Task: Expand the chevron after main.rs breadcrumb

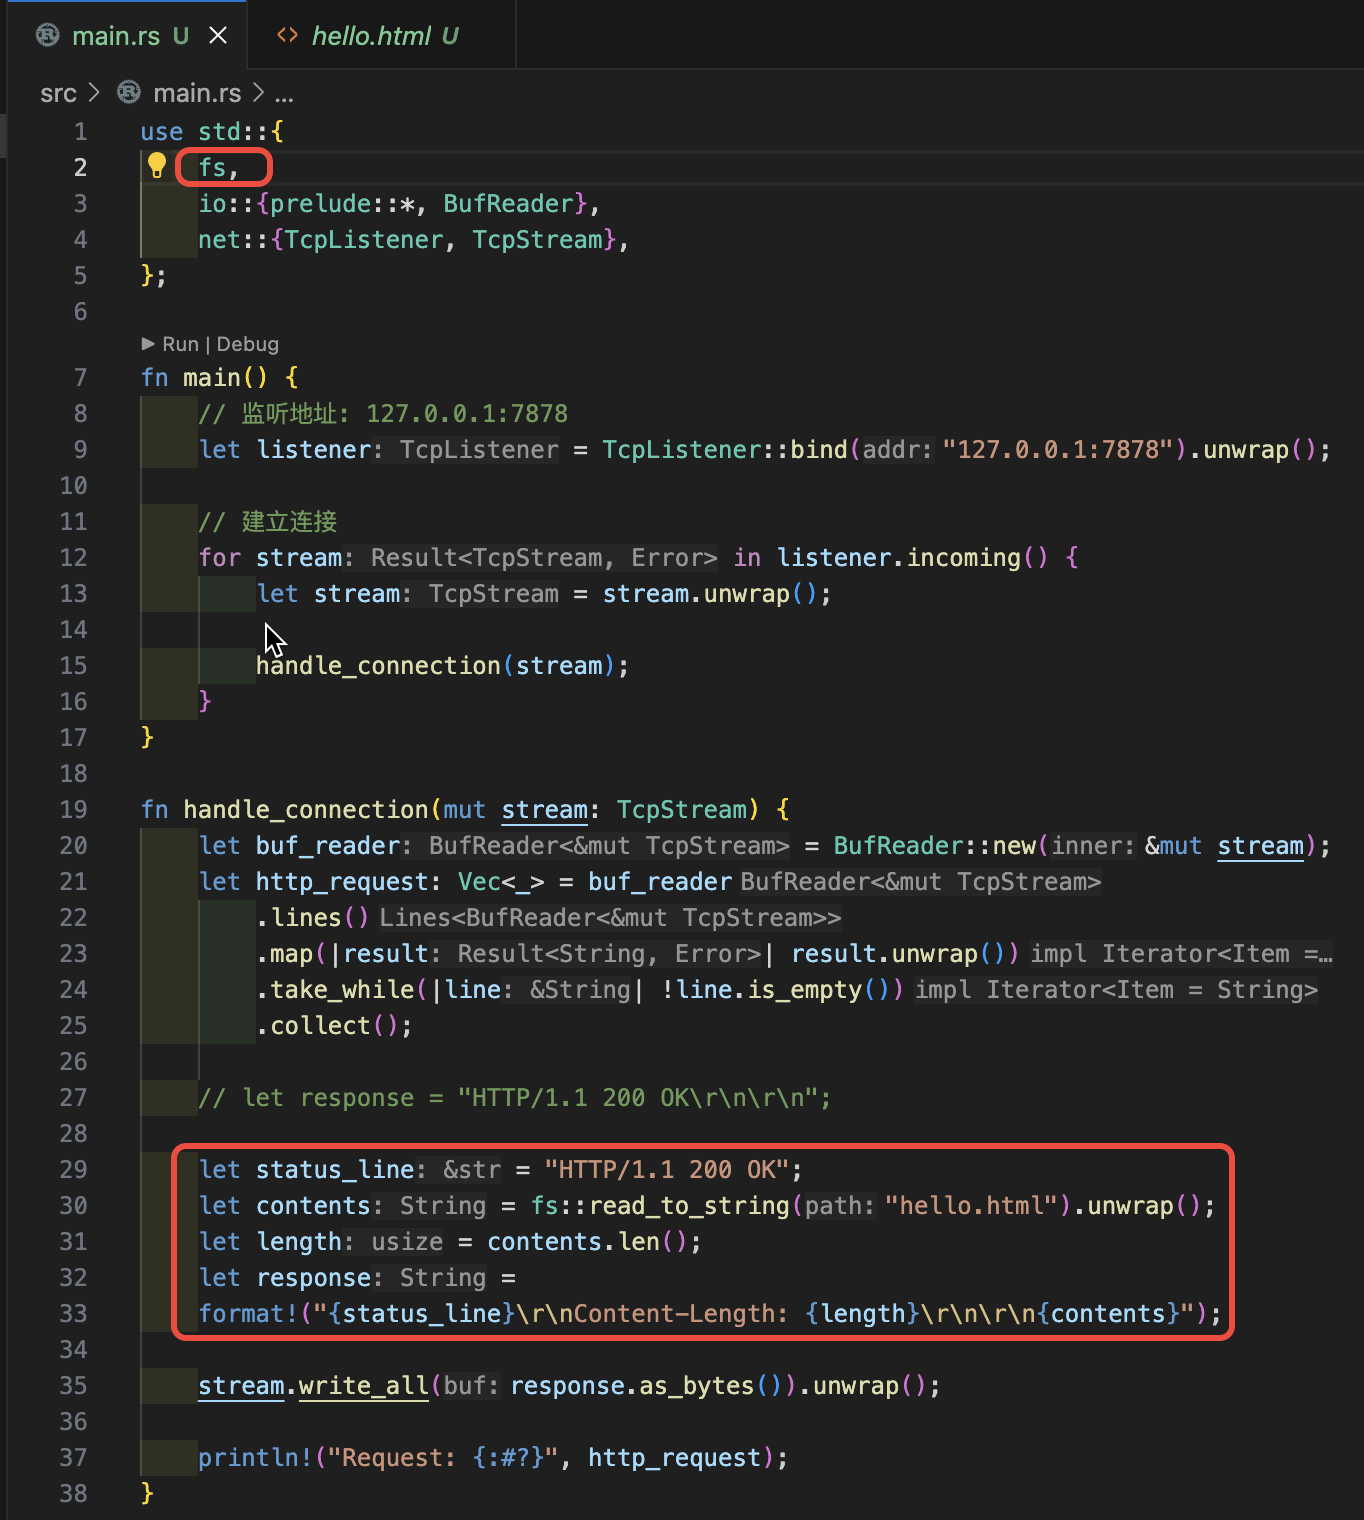Action: (258, 93)
